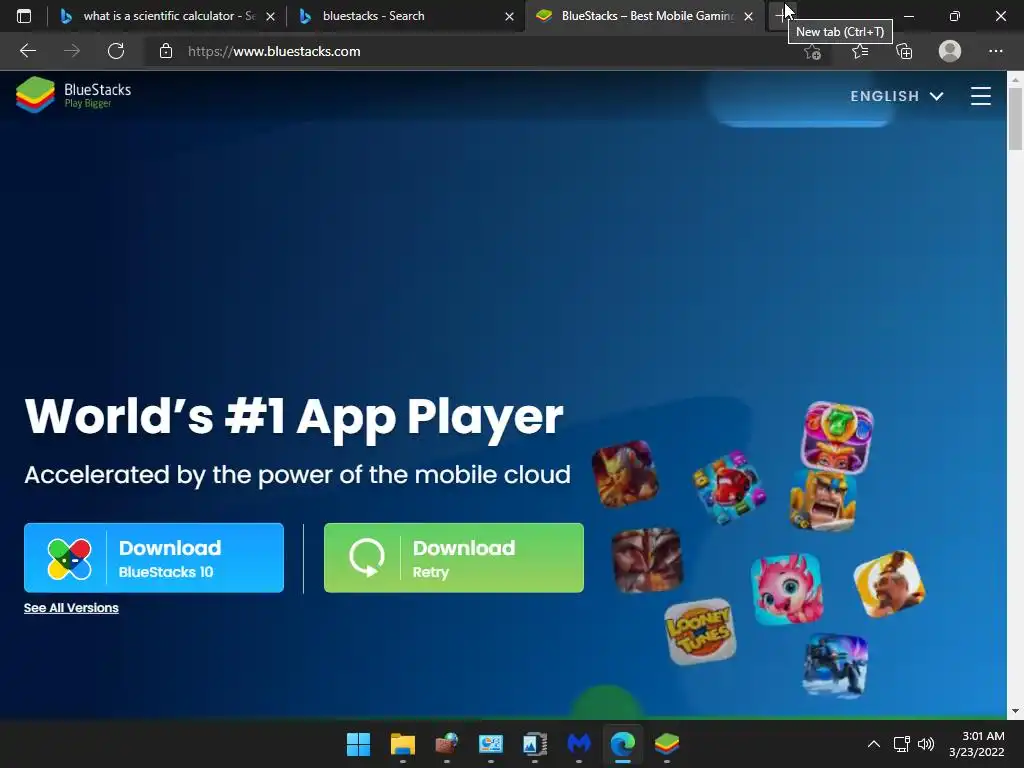Click Download BlueStacks 10 button
1024x768 pixels.
click(x=154, y=558)
